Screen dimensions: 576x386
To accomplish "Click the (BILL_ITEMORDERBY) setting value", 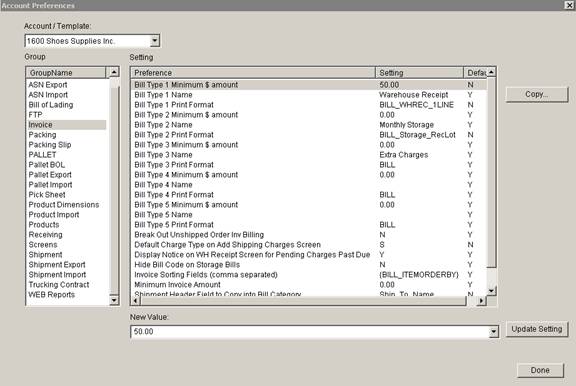I will (x=419, y=274).
